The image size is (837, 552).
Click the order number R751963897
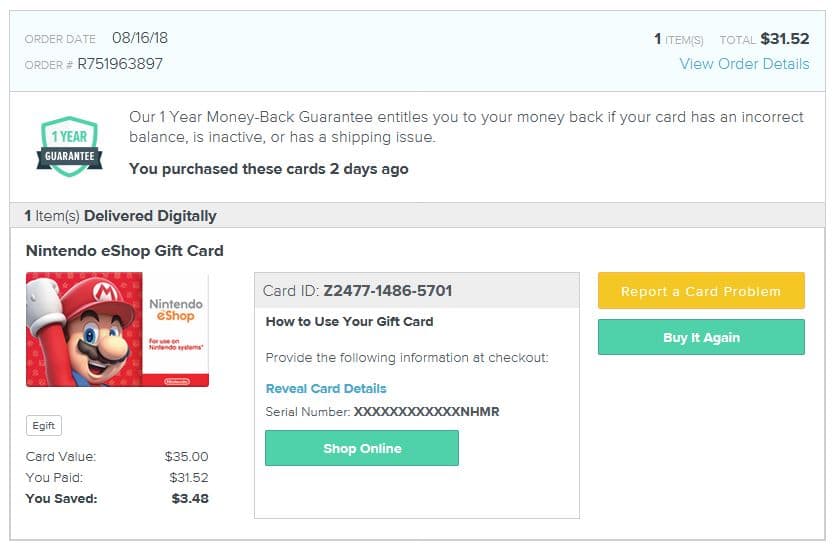pos(120,64)
